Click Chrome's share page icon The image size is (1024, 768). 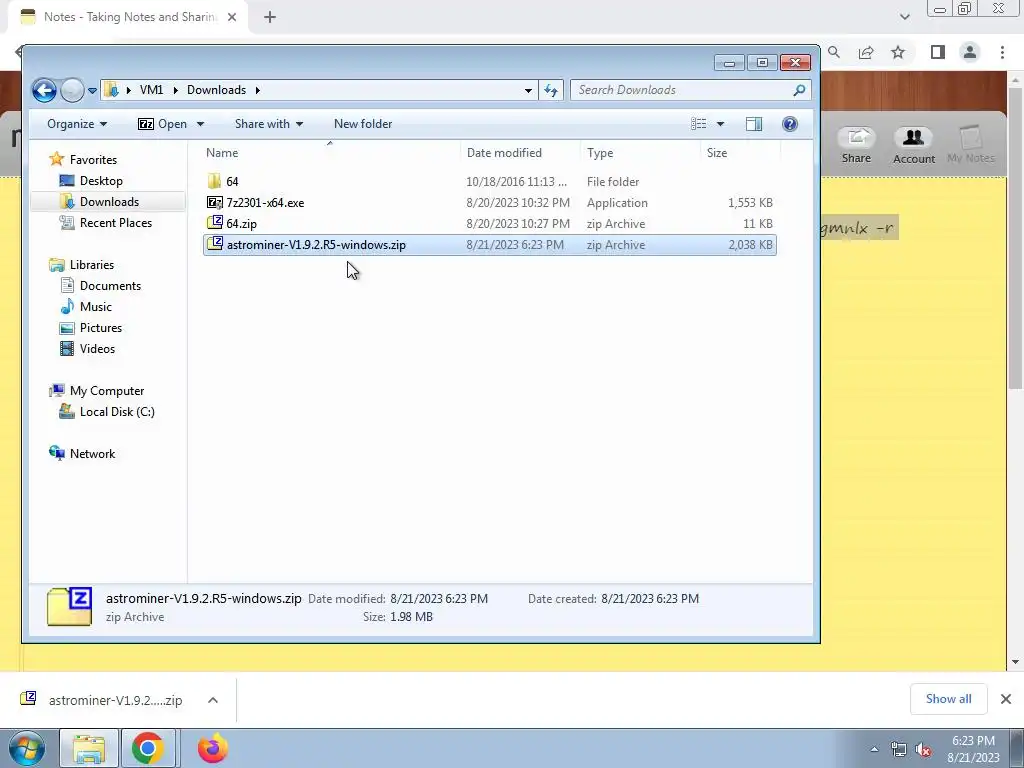866,52
